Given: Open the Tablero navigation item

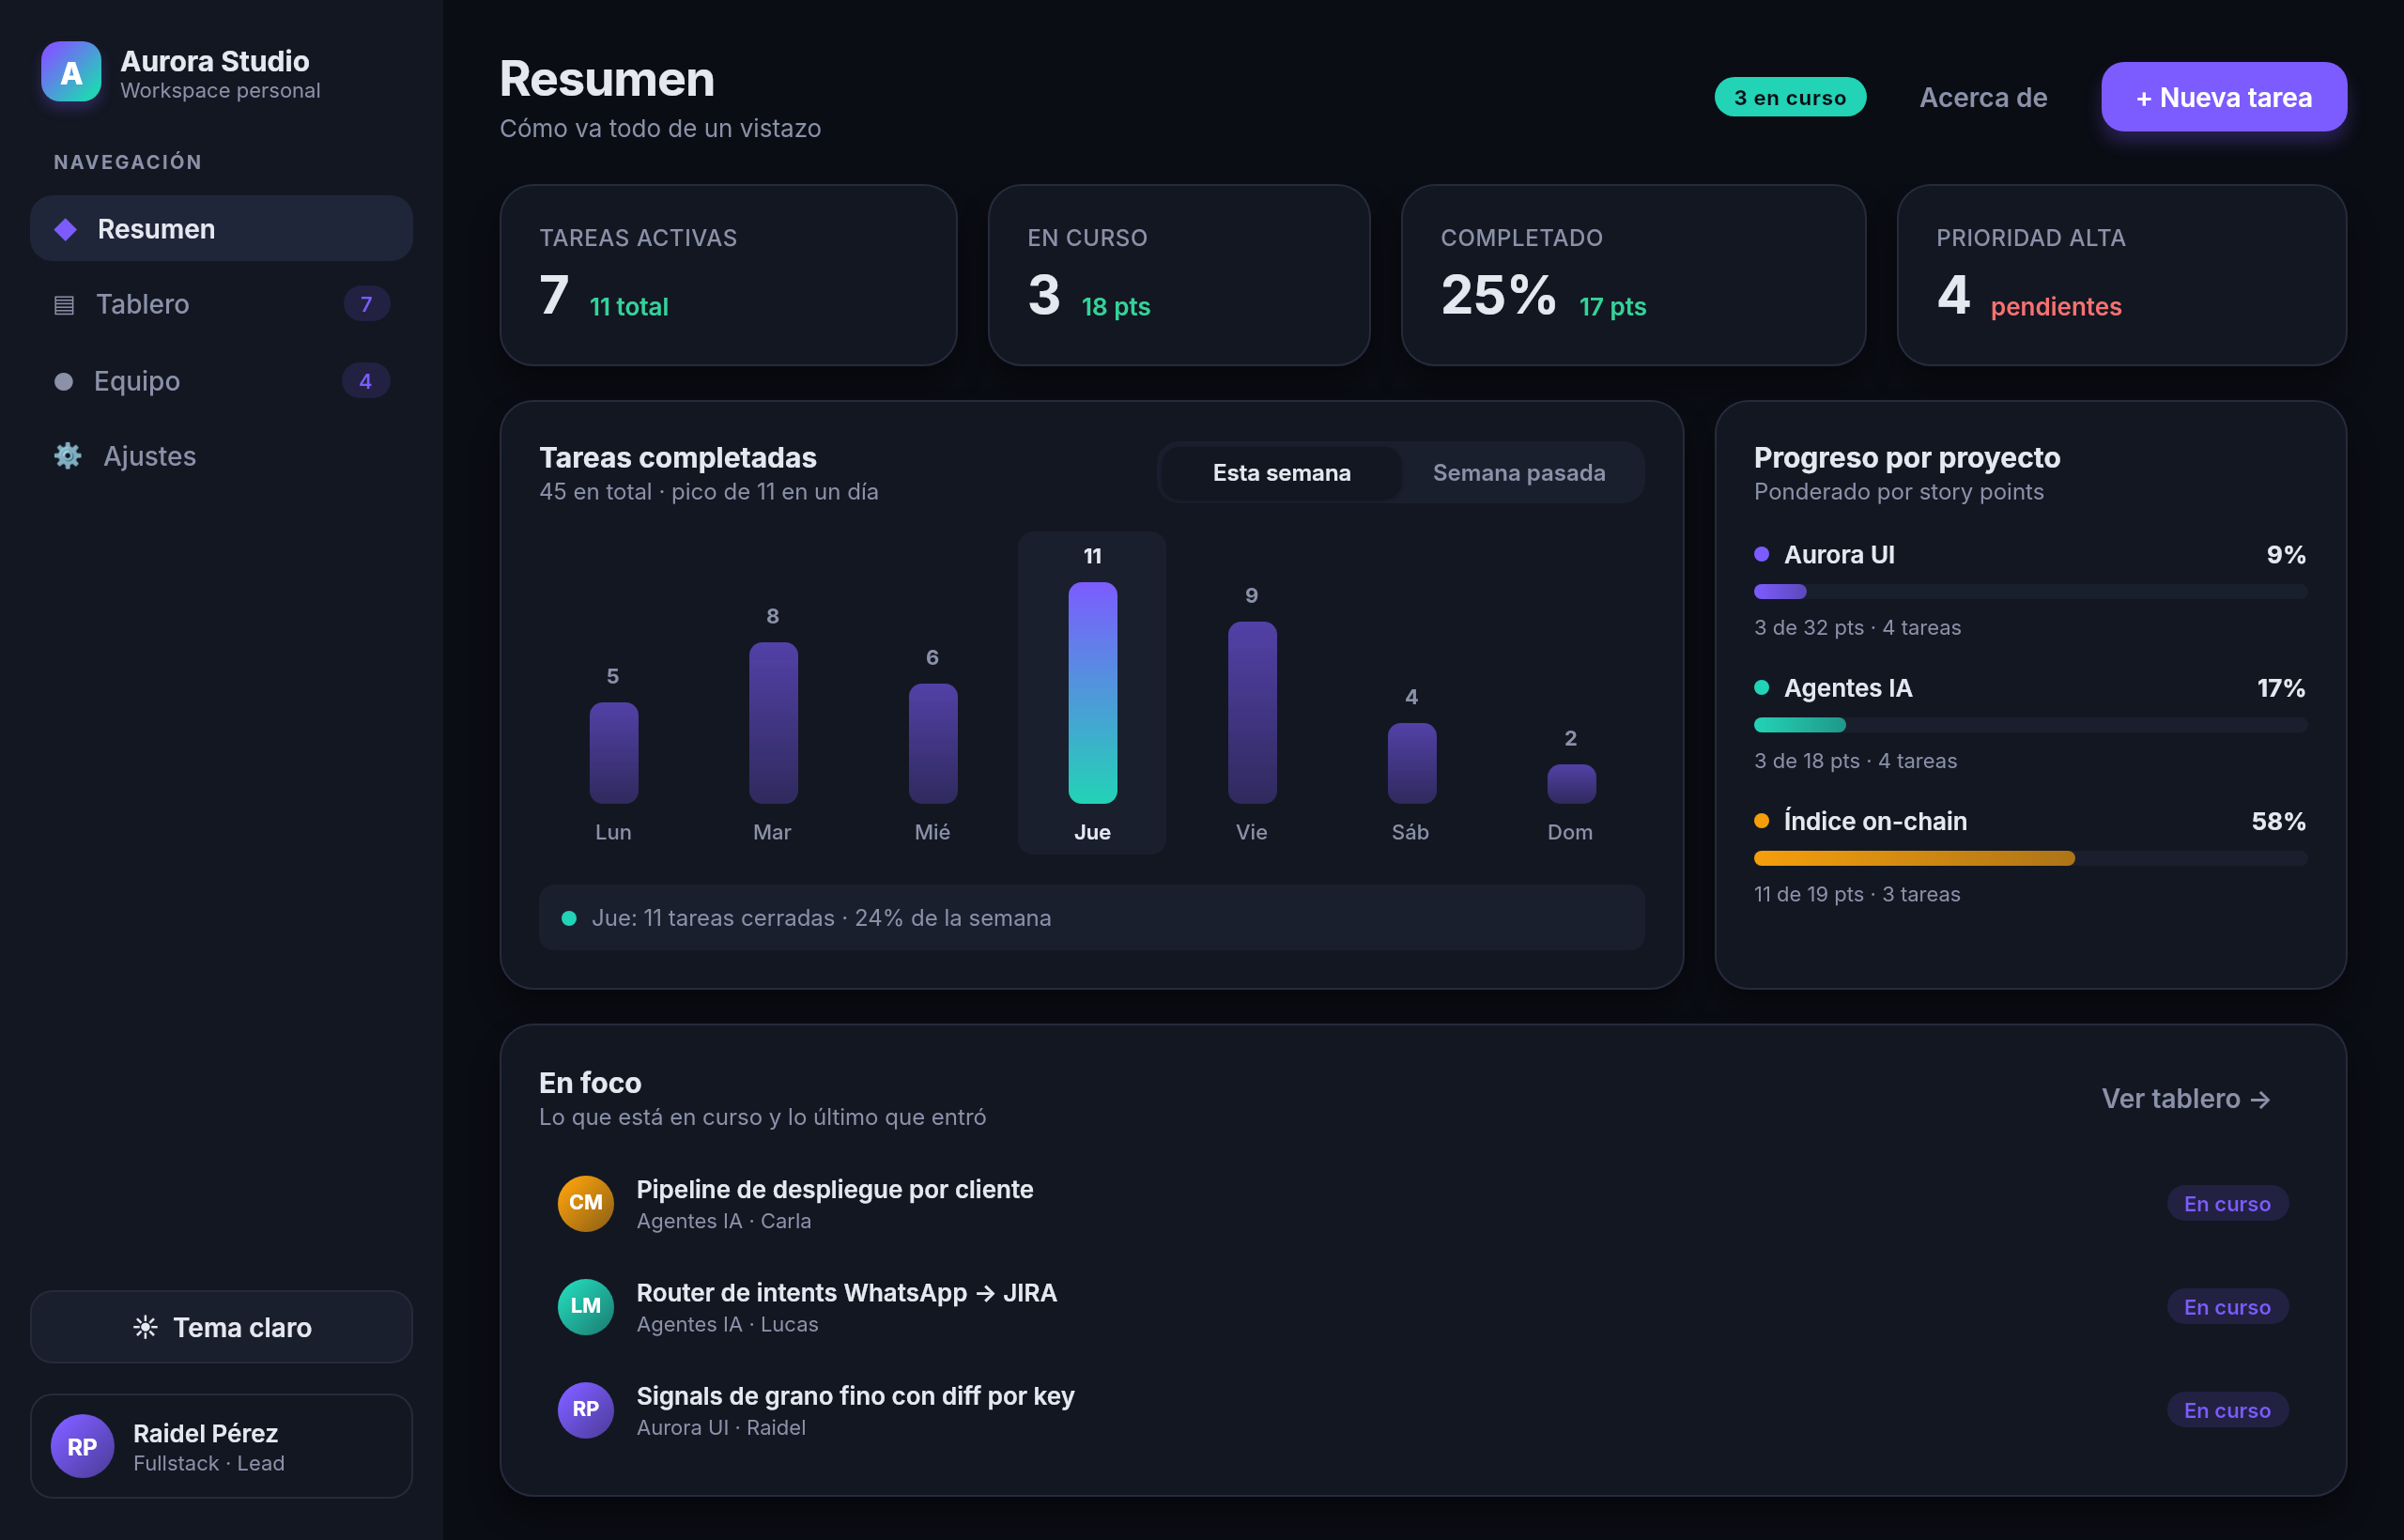Looking at the screenshot, I should point(221,304).
